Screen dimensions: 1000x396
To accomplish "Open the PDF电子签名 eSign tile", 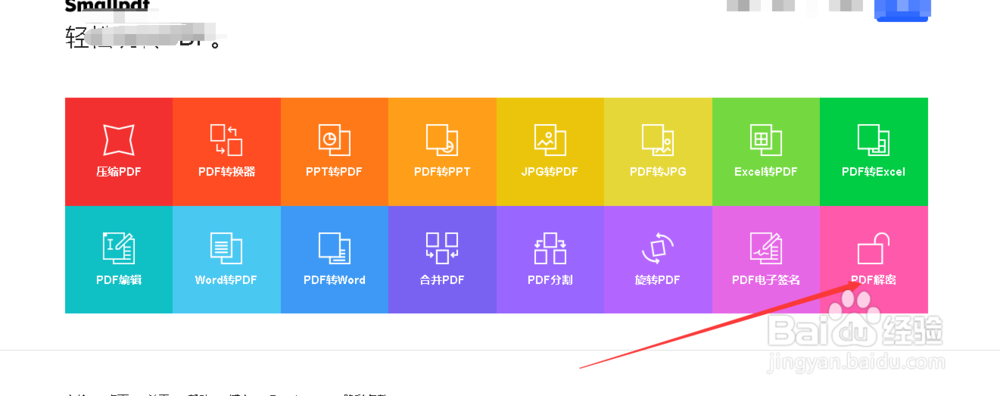I will point(766,260).
